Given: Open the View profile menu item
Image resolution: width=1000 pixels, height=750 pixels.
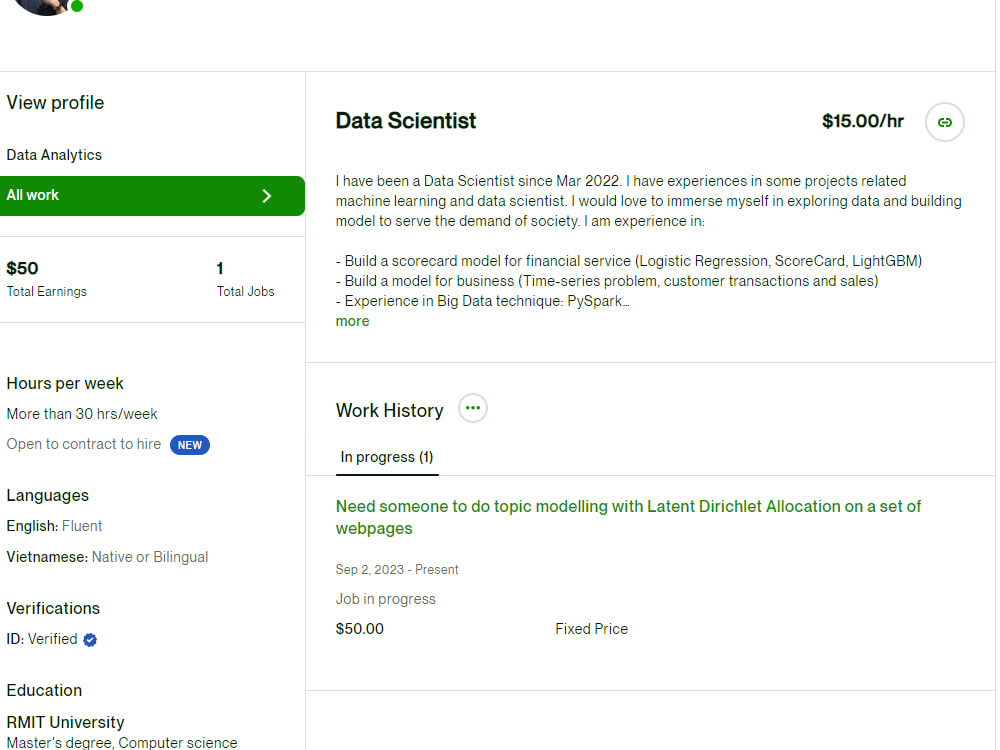Looking at the screenshot, I should pyautogui.click(x=54, y=102).
